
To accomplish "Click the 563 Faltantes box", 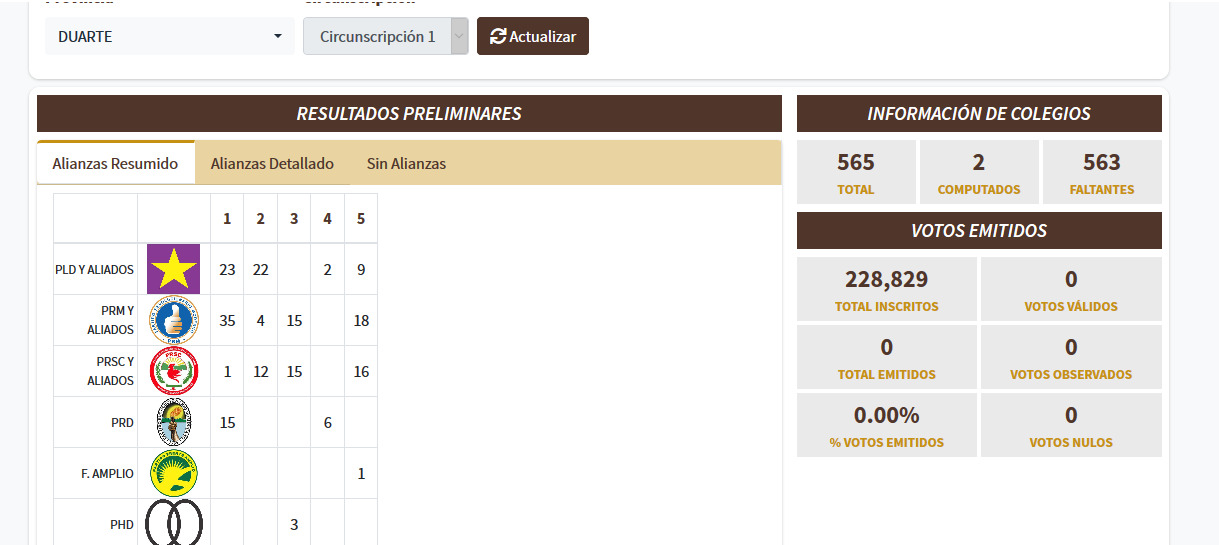I will (1101, 172).
